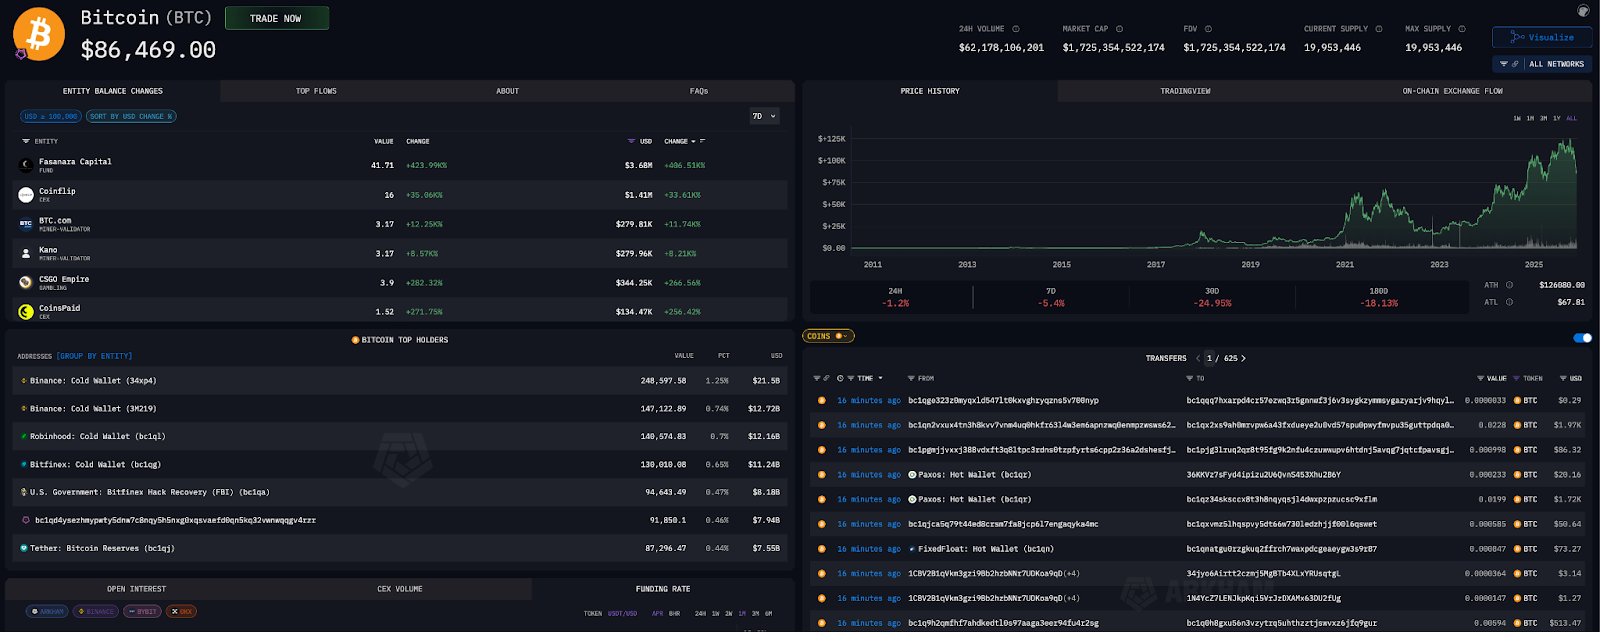1600x632 pixels.
Task: Switch to the TRADINGVIEW tab
Action: point(1185,91)
